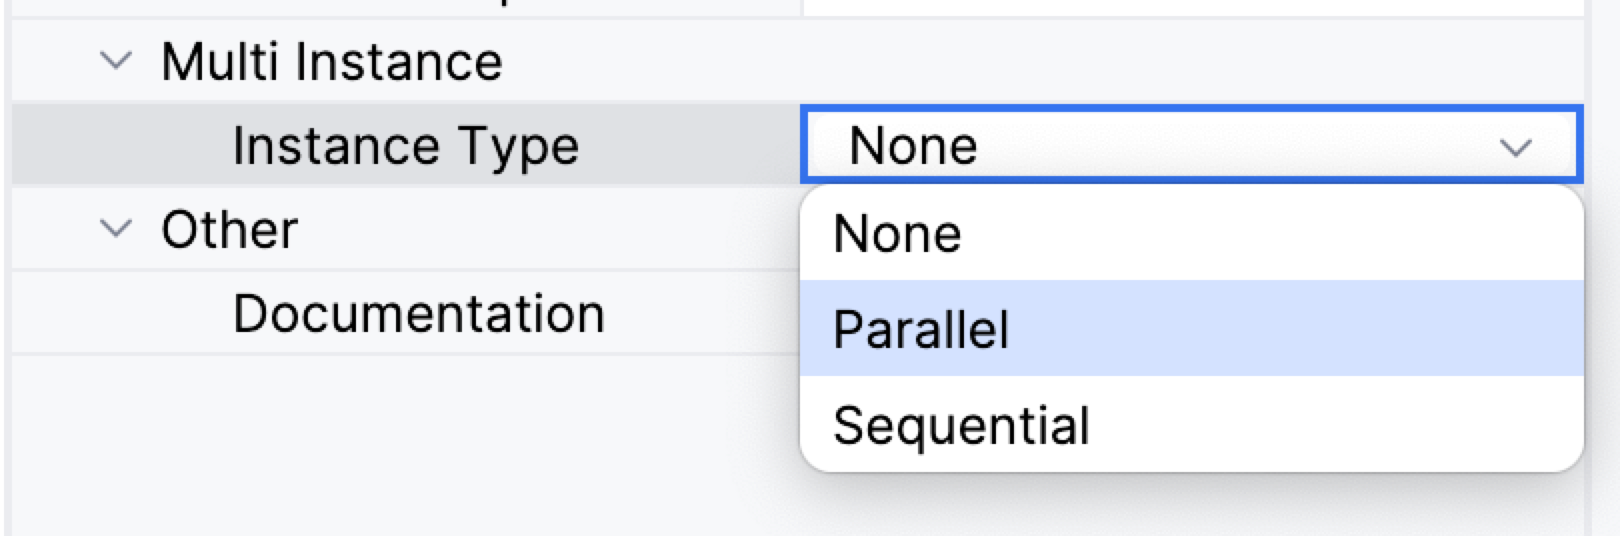Collapse the Other section chevron
The width and height of the screenshot is (1620, 536).
click(116, 230)
